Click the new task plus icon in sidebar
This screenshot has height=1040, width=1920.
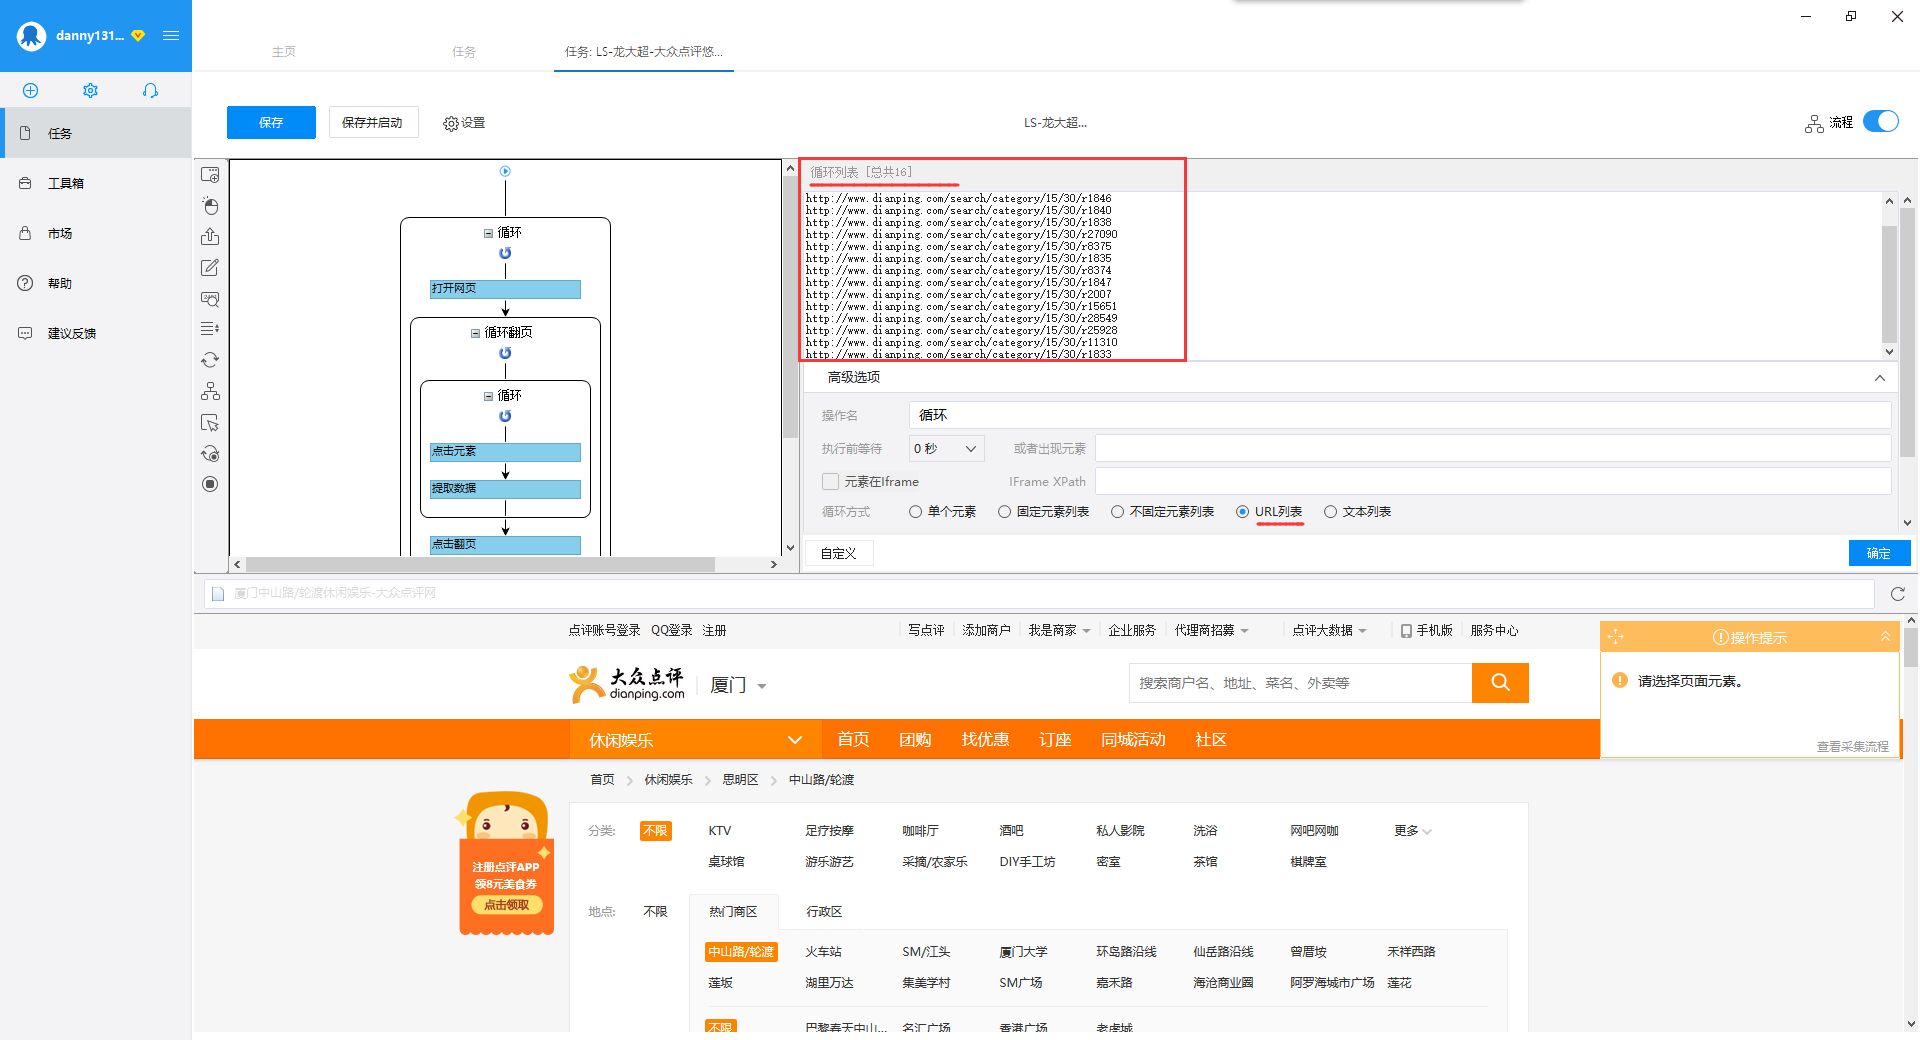tap(30, 90)
